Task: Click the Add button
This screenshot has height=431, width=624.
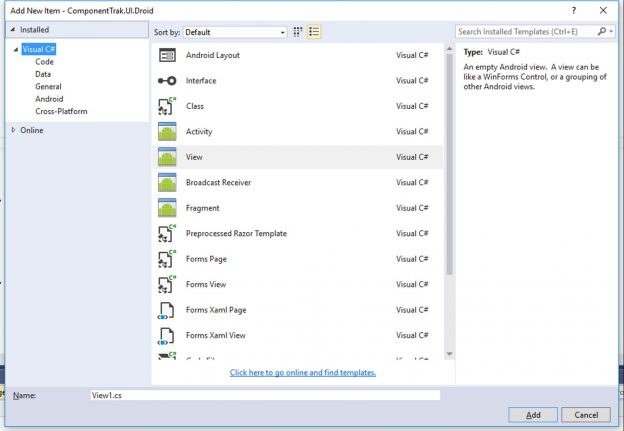Action: pyautogui.click(x=533, y=415)
